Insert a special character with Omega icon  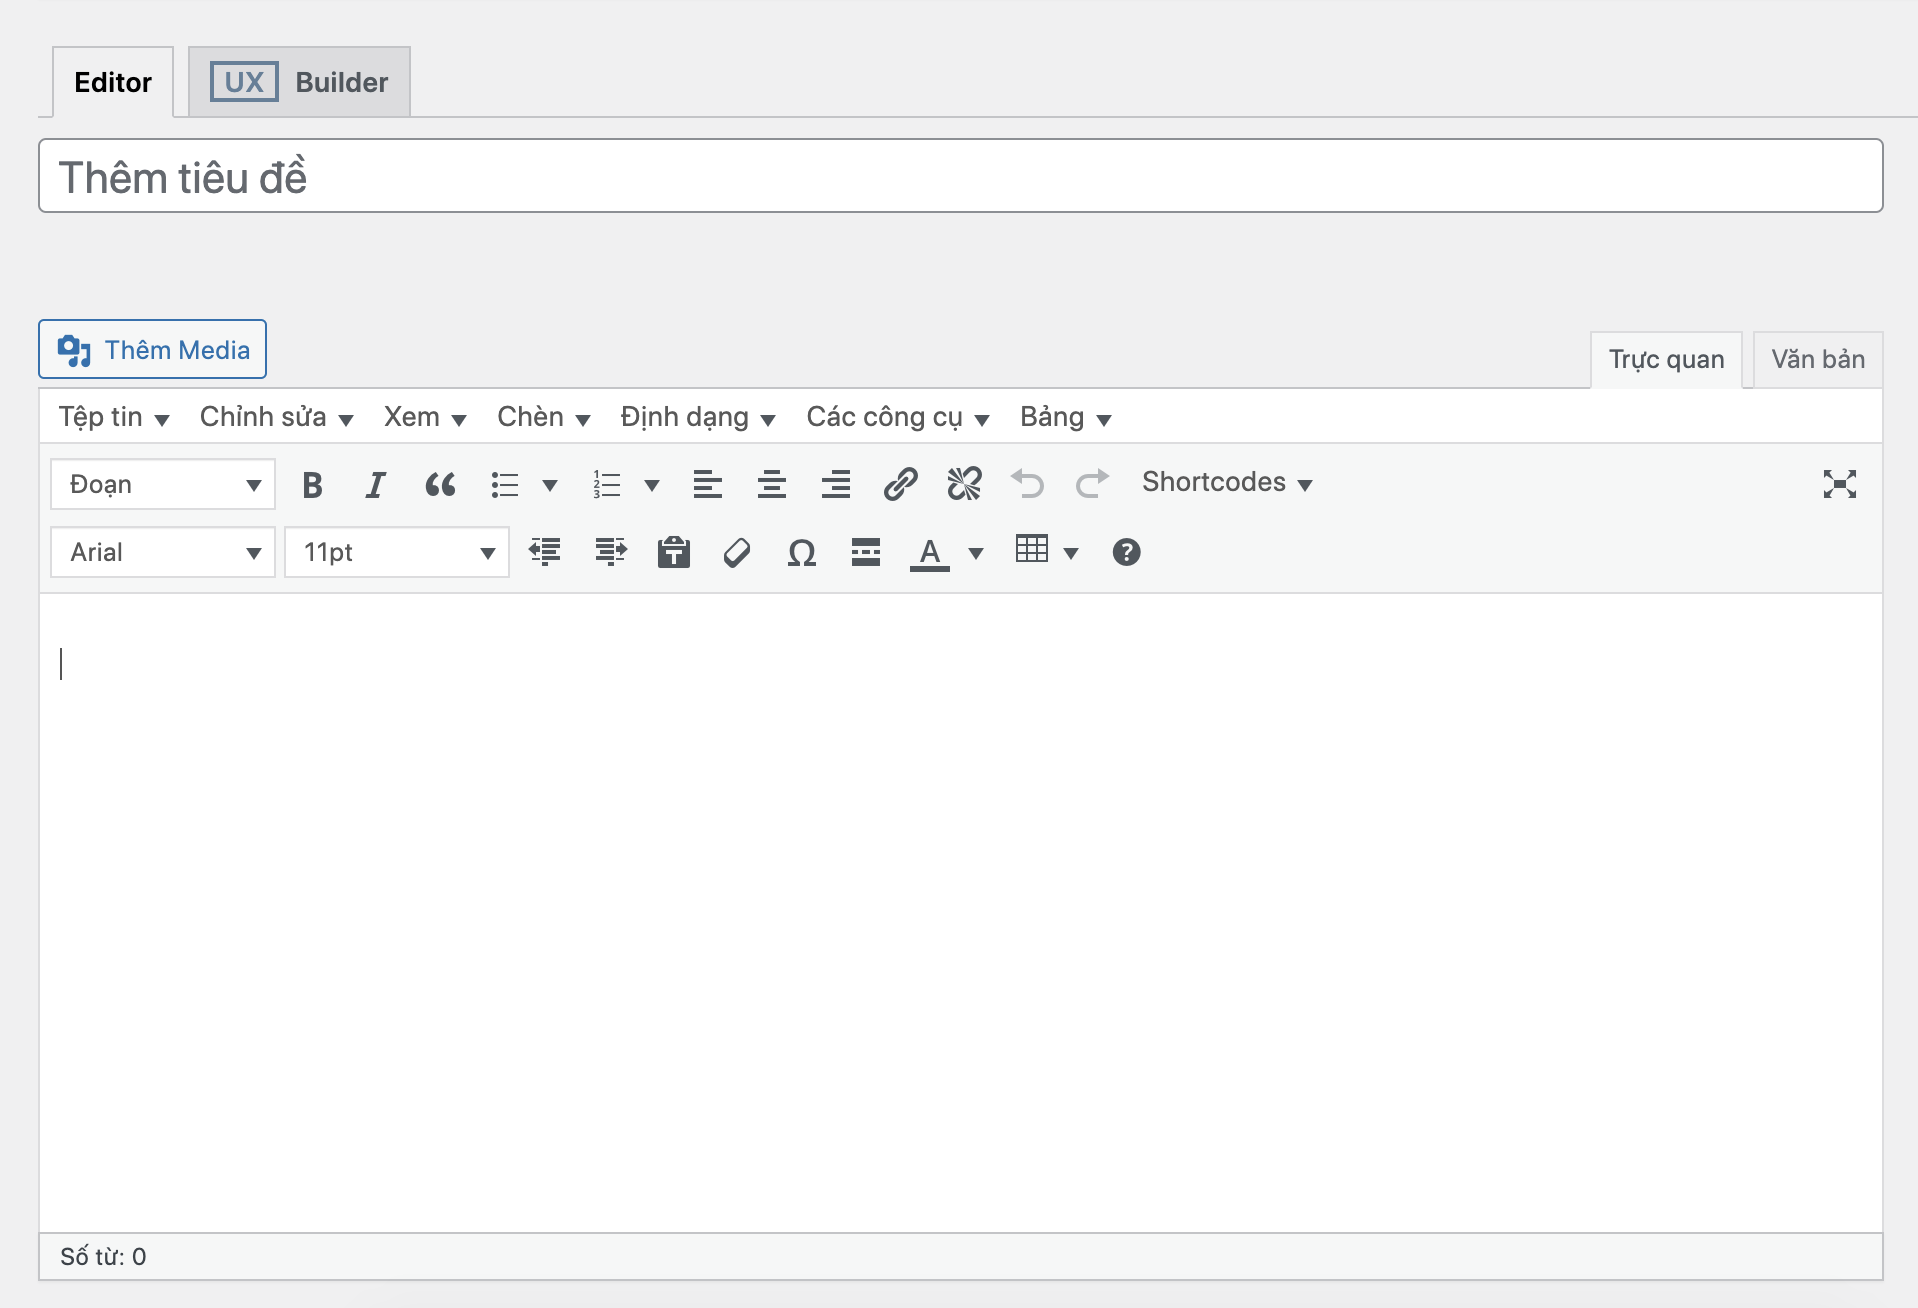click(801, 553)
